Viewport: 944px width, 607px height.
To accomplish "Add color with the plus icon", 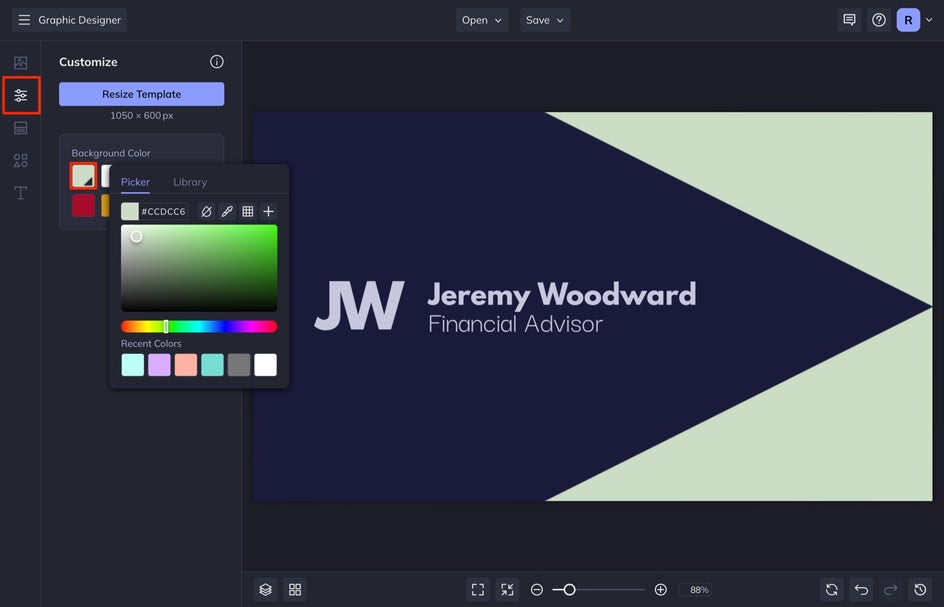I will [268, 212].
